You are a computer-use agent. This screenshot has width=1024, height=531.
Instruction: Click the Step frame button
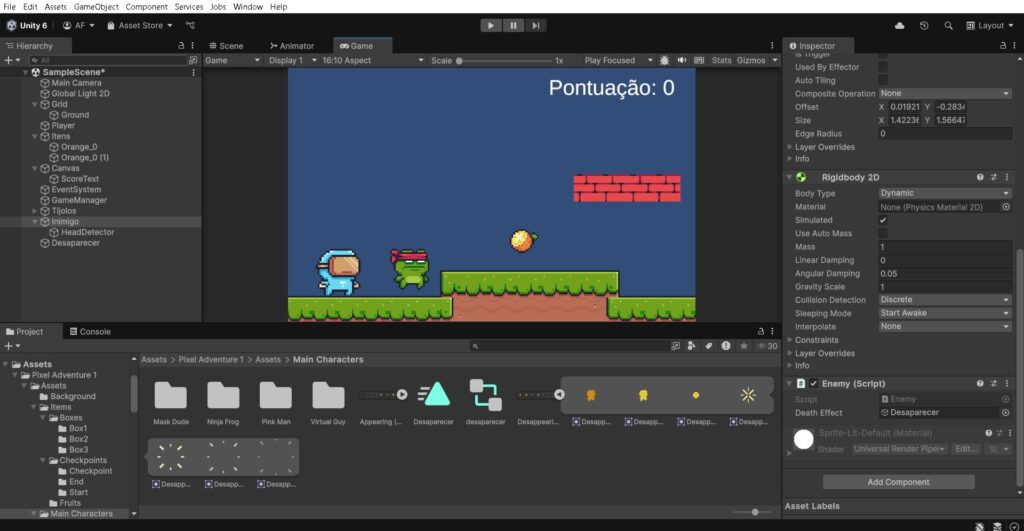pos(536,25)
